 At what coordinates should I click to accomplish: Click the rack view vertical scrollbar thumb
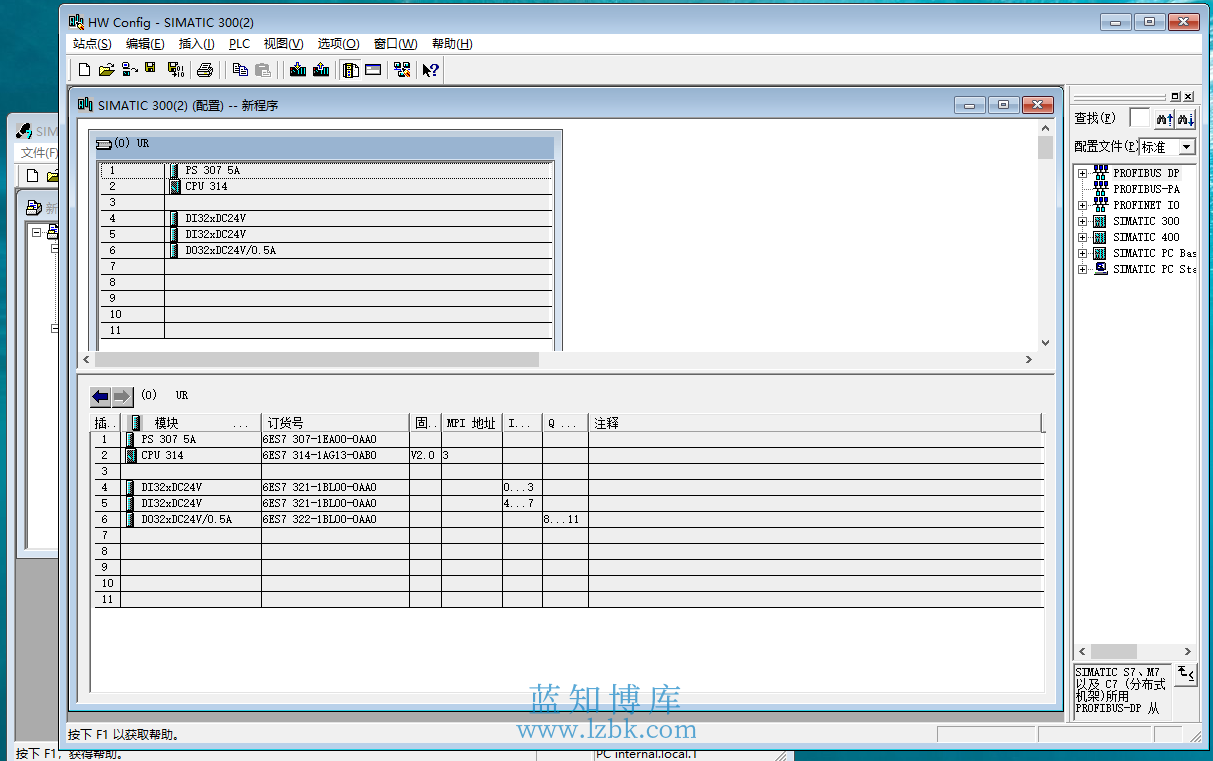point(1046,148)
